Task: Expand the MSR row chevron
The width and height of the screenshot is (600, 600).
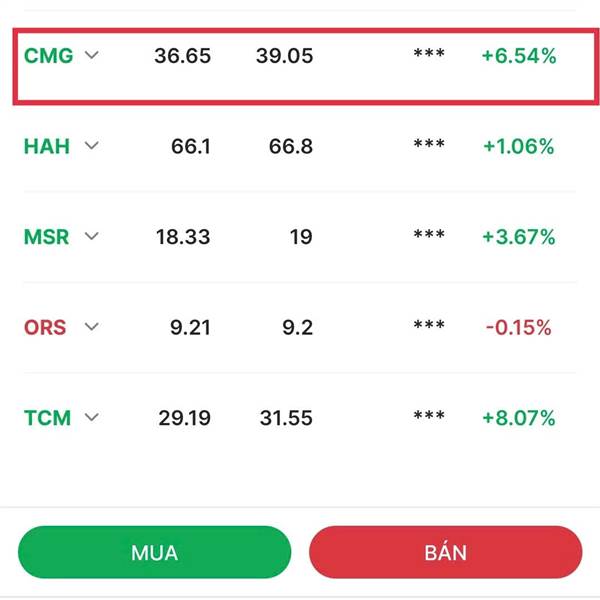Action: 92,236
